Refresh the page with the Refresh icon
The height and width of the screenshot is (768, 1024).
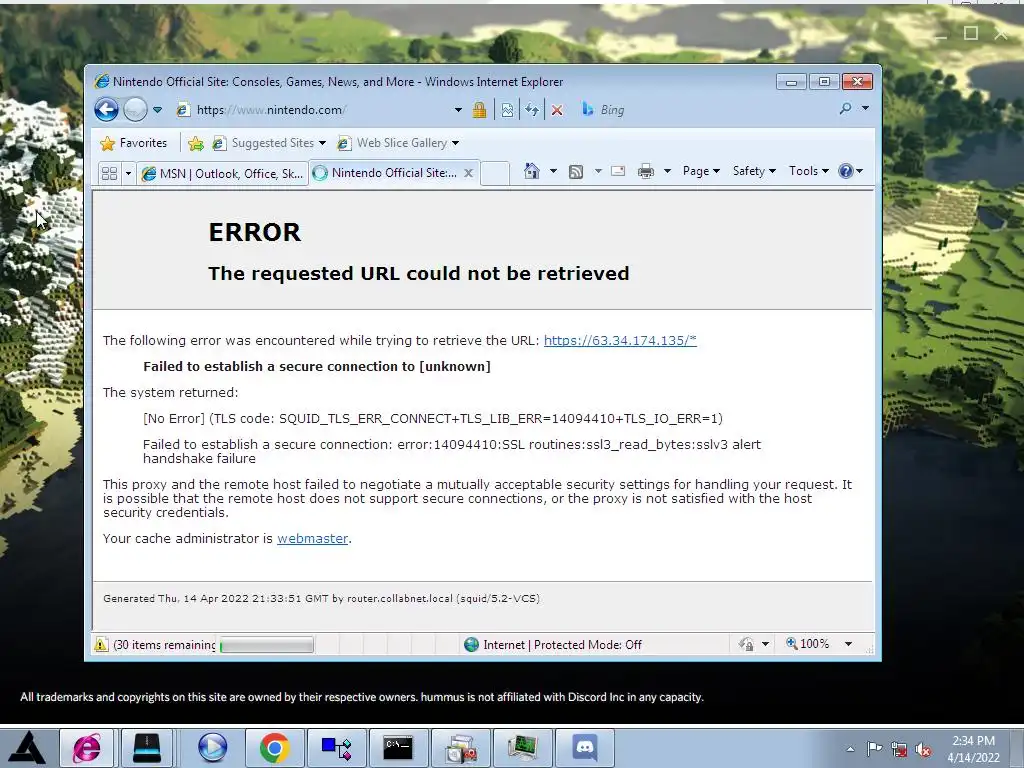tap(532, 110)
